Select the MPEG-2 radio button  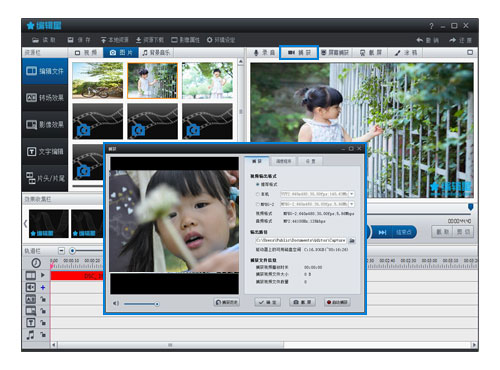258,204
